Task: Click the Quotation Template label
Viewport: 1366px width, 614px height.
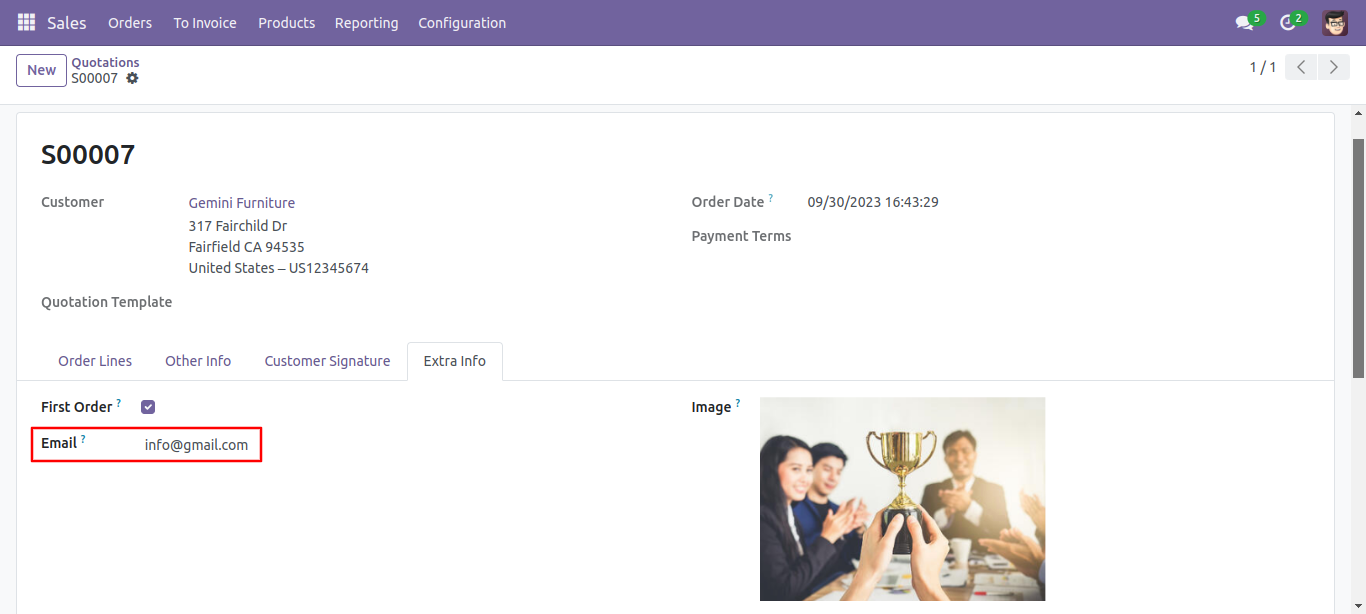Action: pos(106,302)
